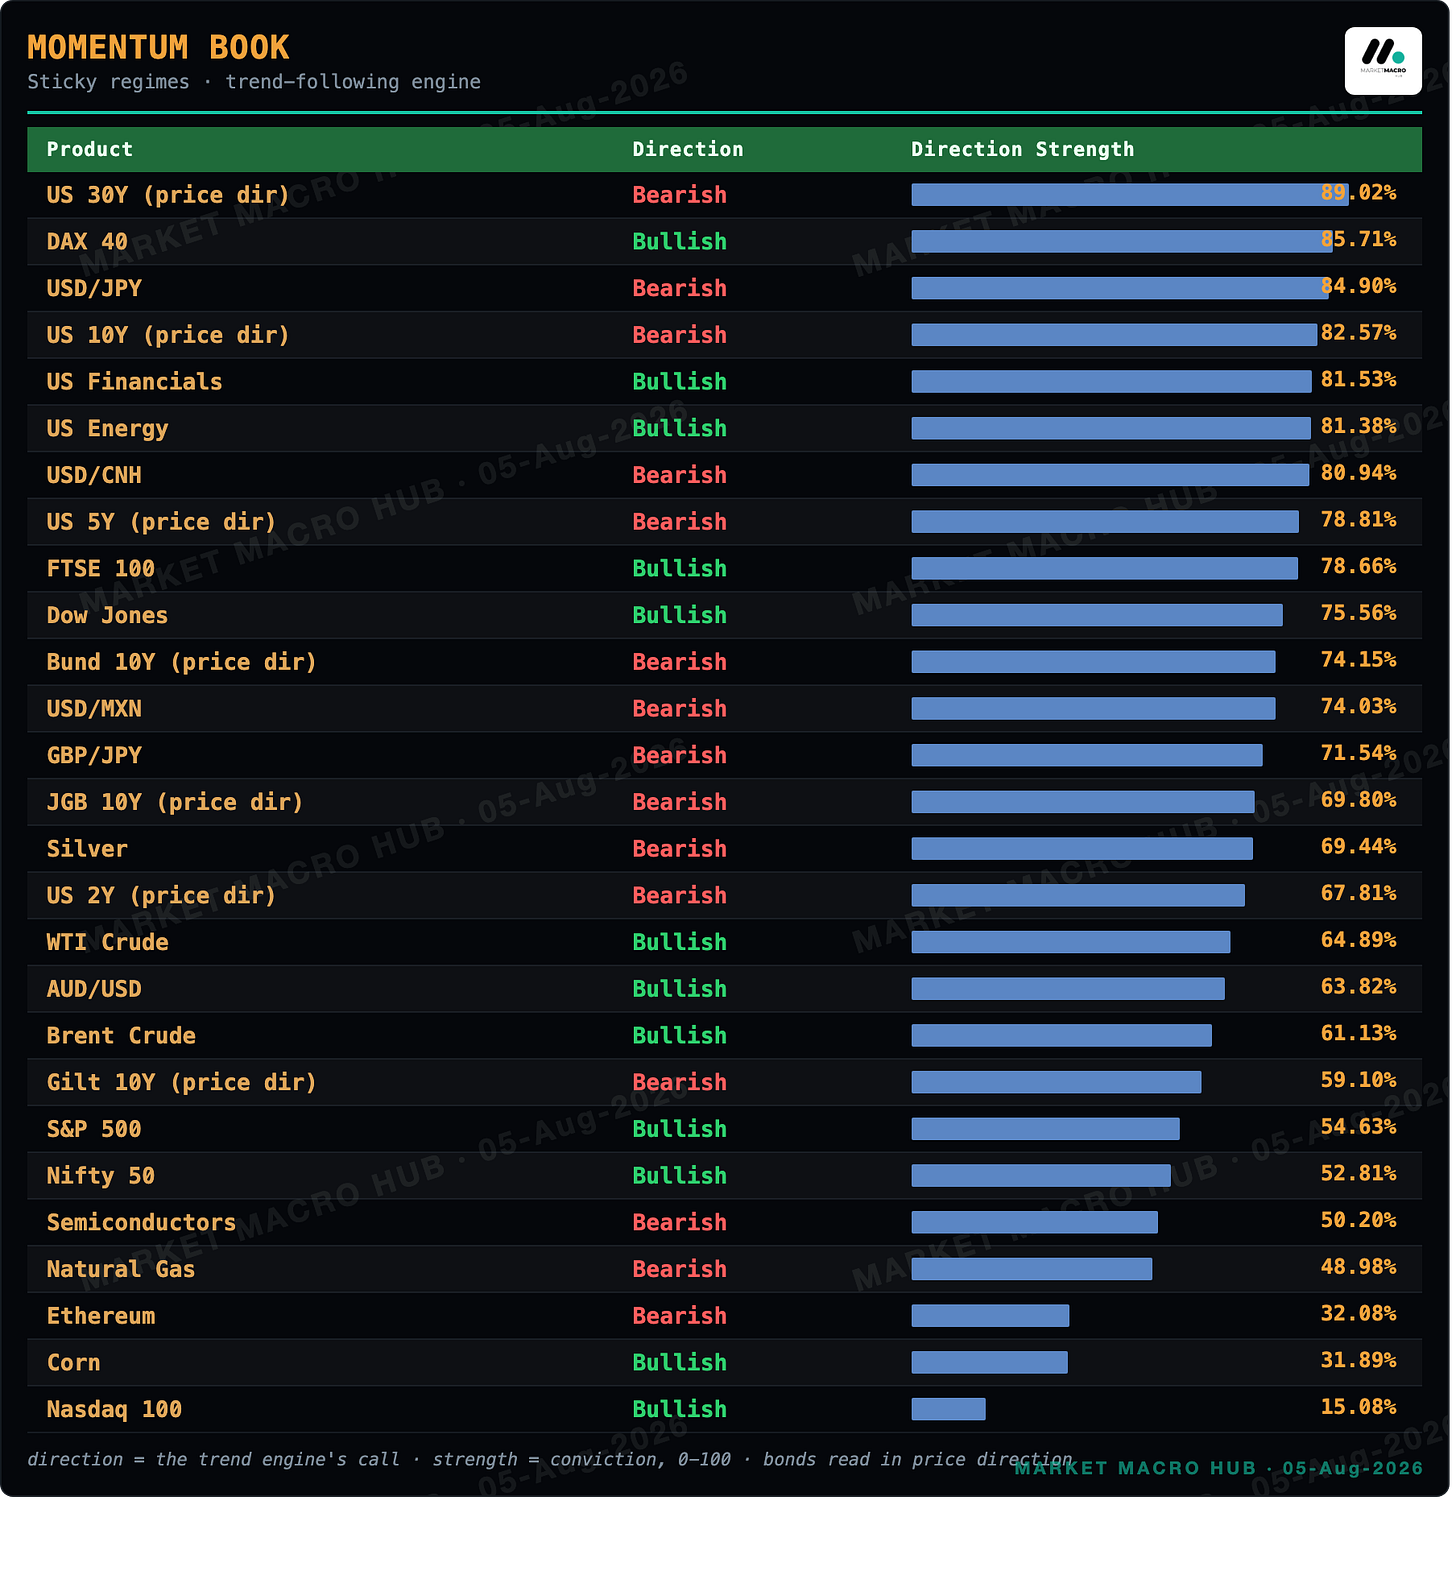Click the Bullish label for US Energy
Image resolution: width=1456 pixels, height=1578 pixels.
tap(681, 429)
